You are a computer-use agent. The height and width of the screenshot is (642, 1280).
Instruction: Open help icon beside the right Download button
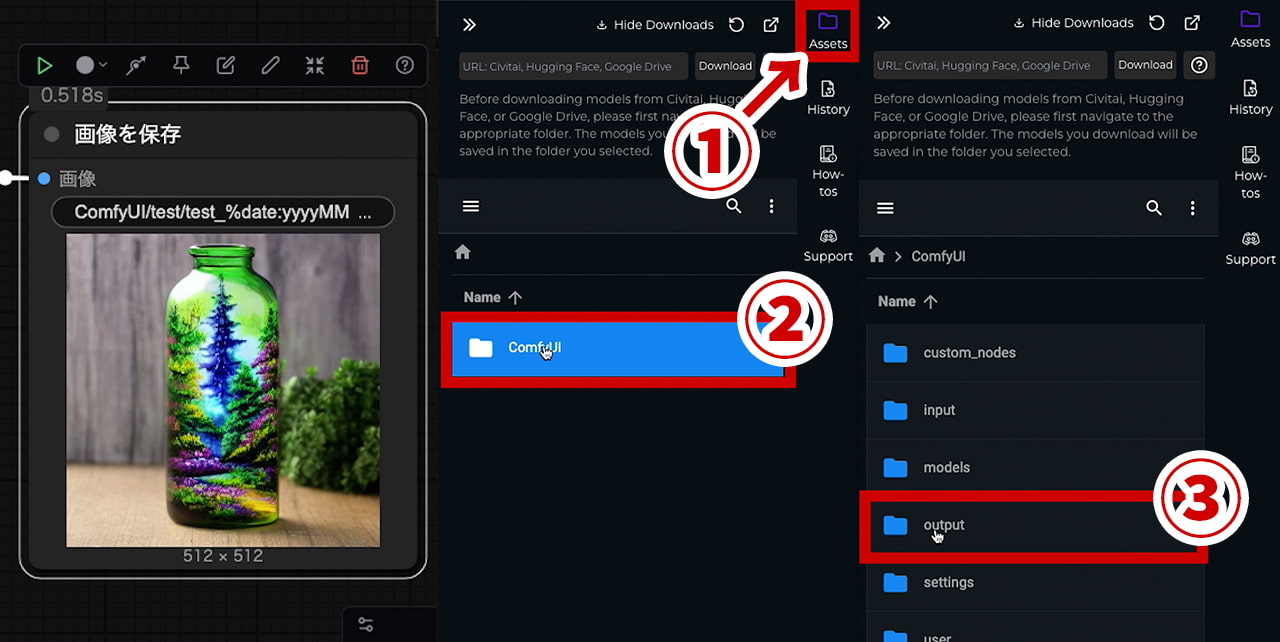point(1199,65)
